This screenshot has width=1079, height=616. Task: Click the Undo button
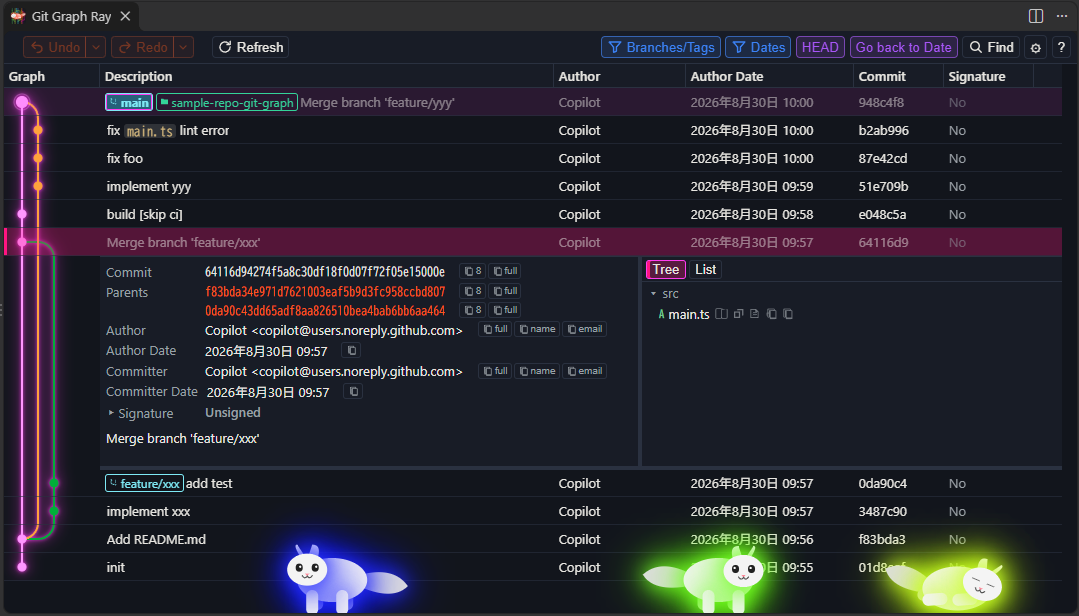[56, 47]
